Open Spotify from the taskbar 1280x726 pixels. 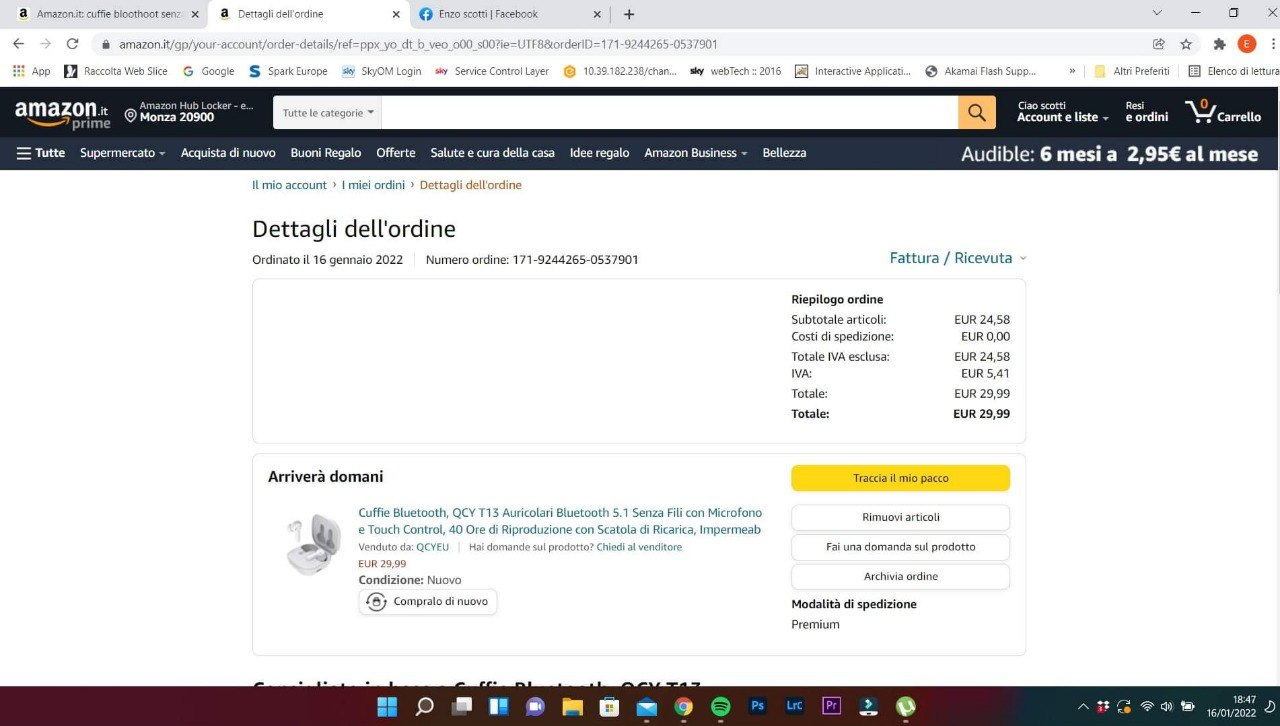point(720,706)
